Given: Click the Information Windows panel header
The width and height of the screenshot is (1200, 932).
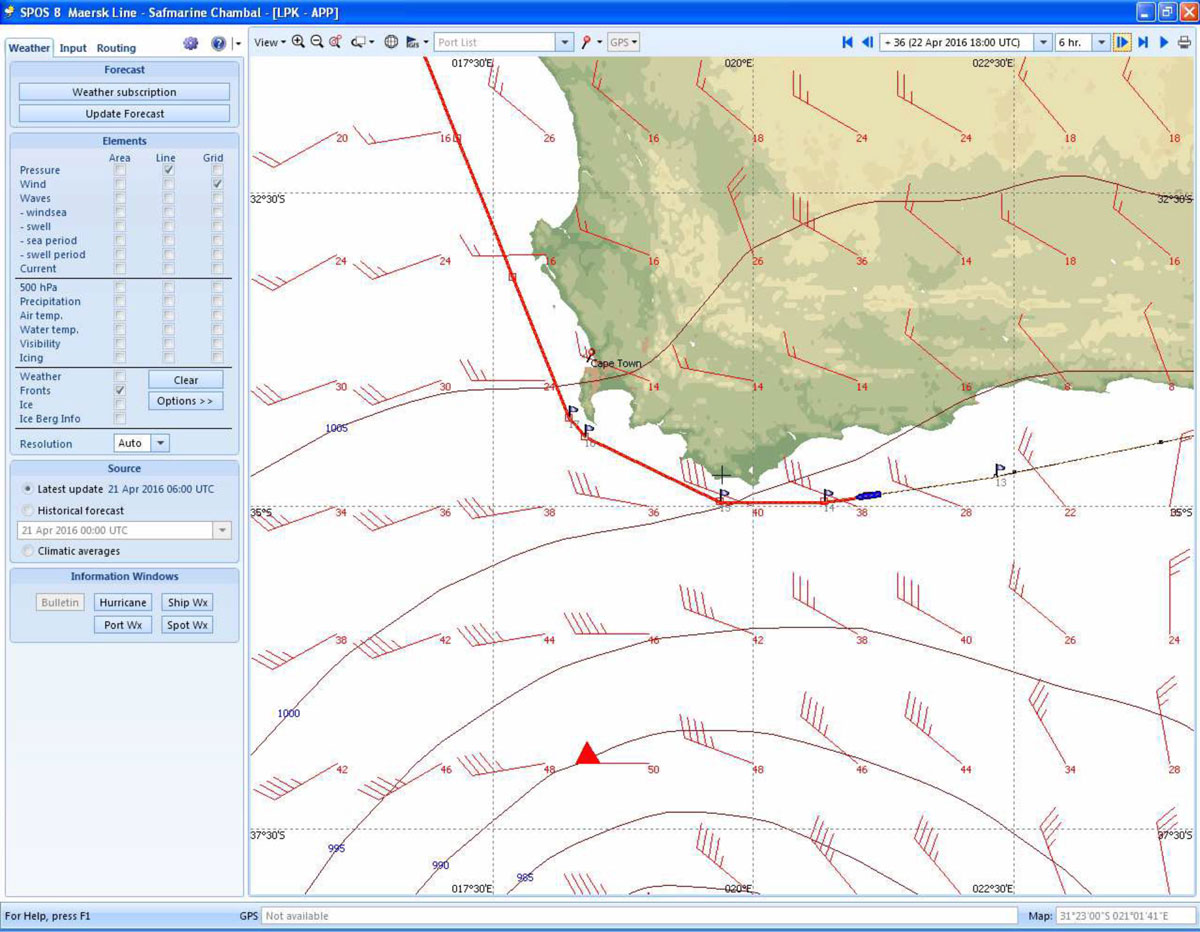Looking at the screenshot, I should point(124,576).
